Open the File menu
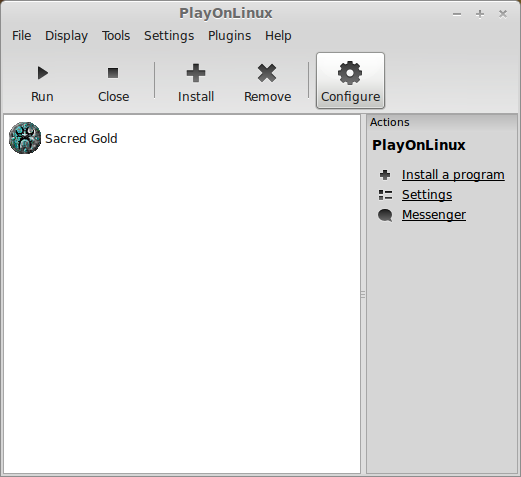 22,36
